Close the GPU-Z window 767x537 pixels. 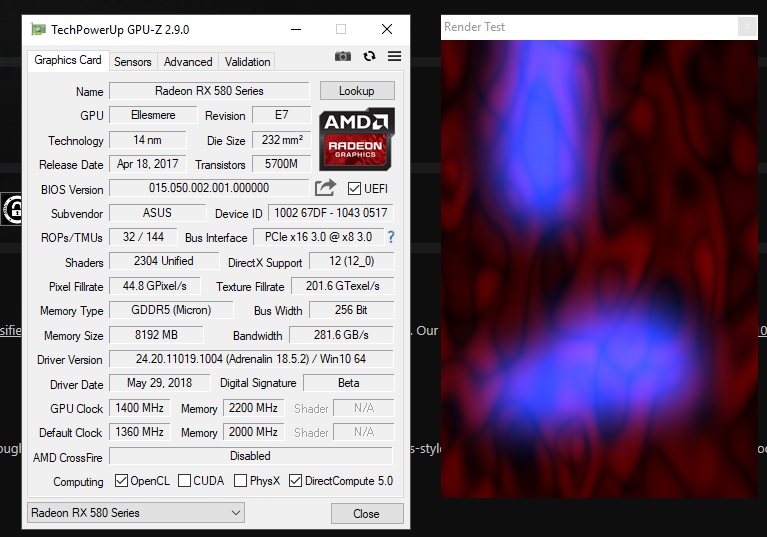click(x=387, y=29)
